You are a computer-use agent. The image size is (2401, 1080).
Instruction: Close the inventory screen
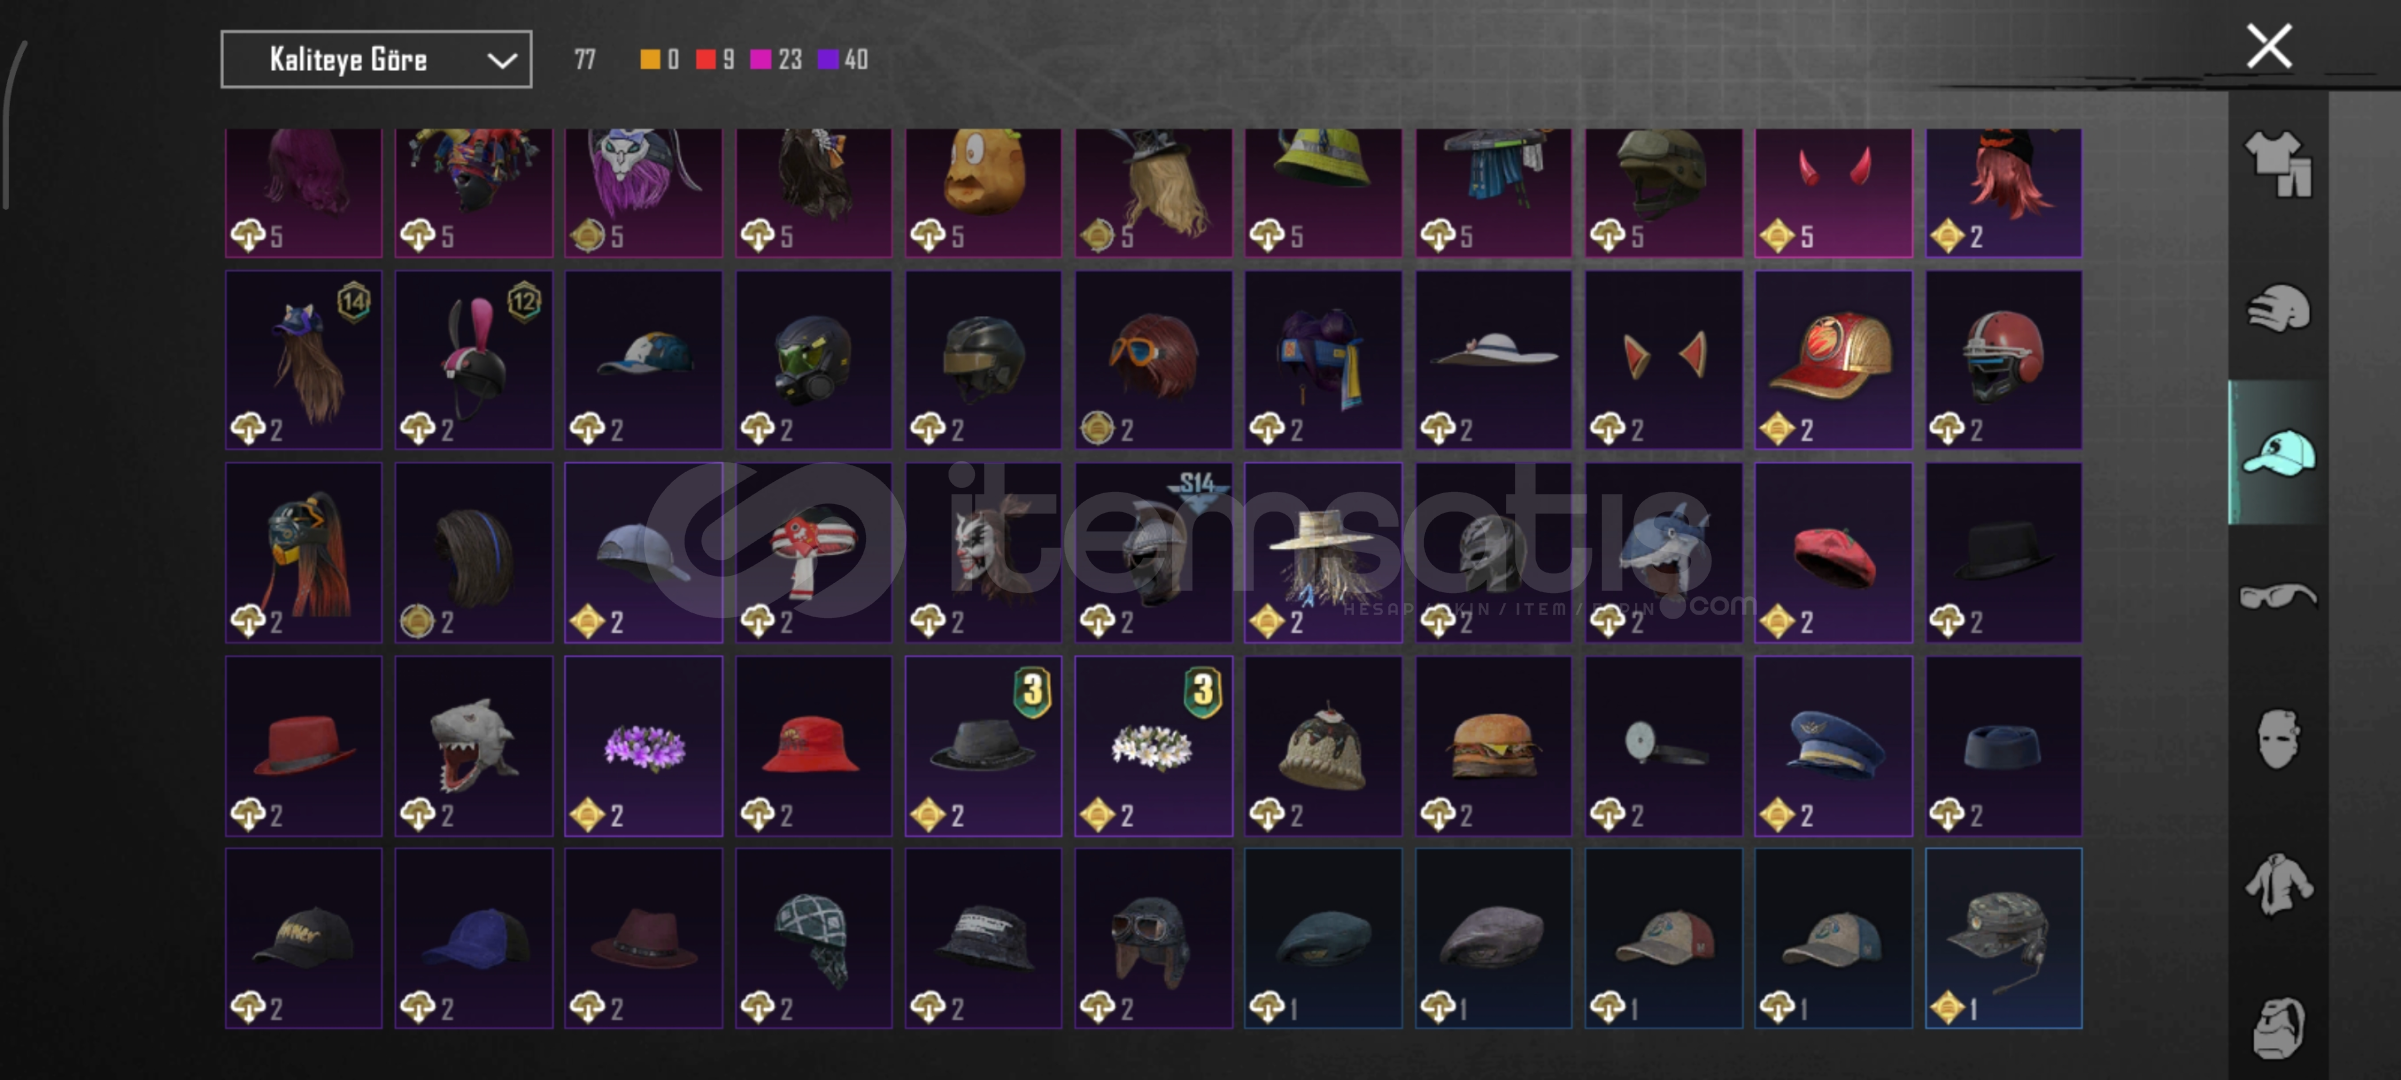pyautogui.click(x=2269, y=47)
